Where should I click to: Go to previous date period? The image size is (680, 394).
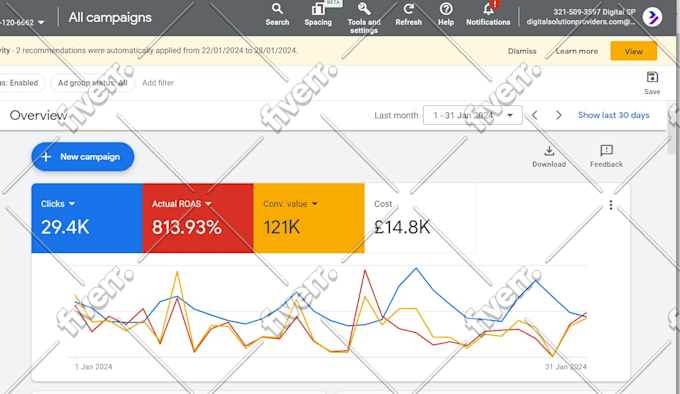point(535,115)
